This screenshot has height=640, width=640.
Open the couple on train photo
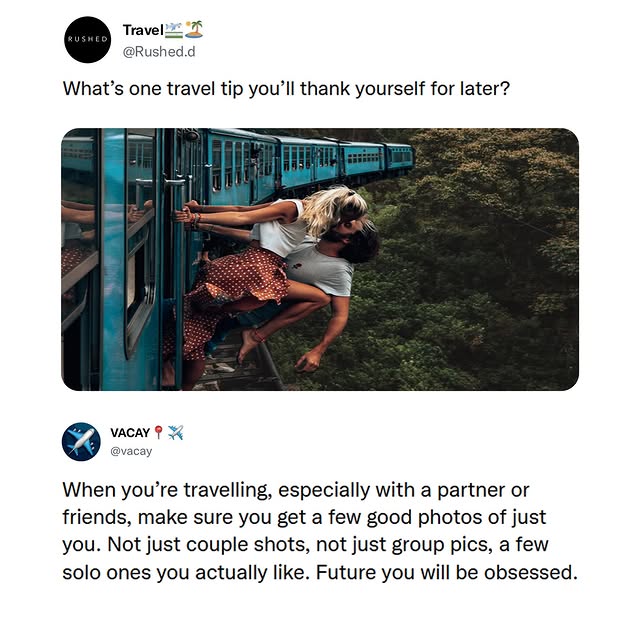[320, 259]
